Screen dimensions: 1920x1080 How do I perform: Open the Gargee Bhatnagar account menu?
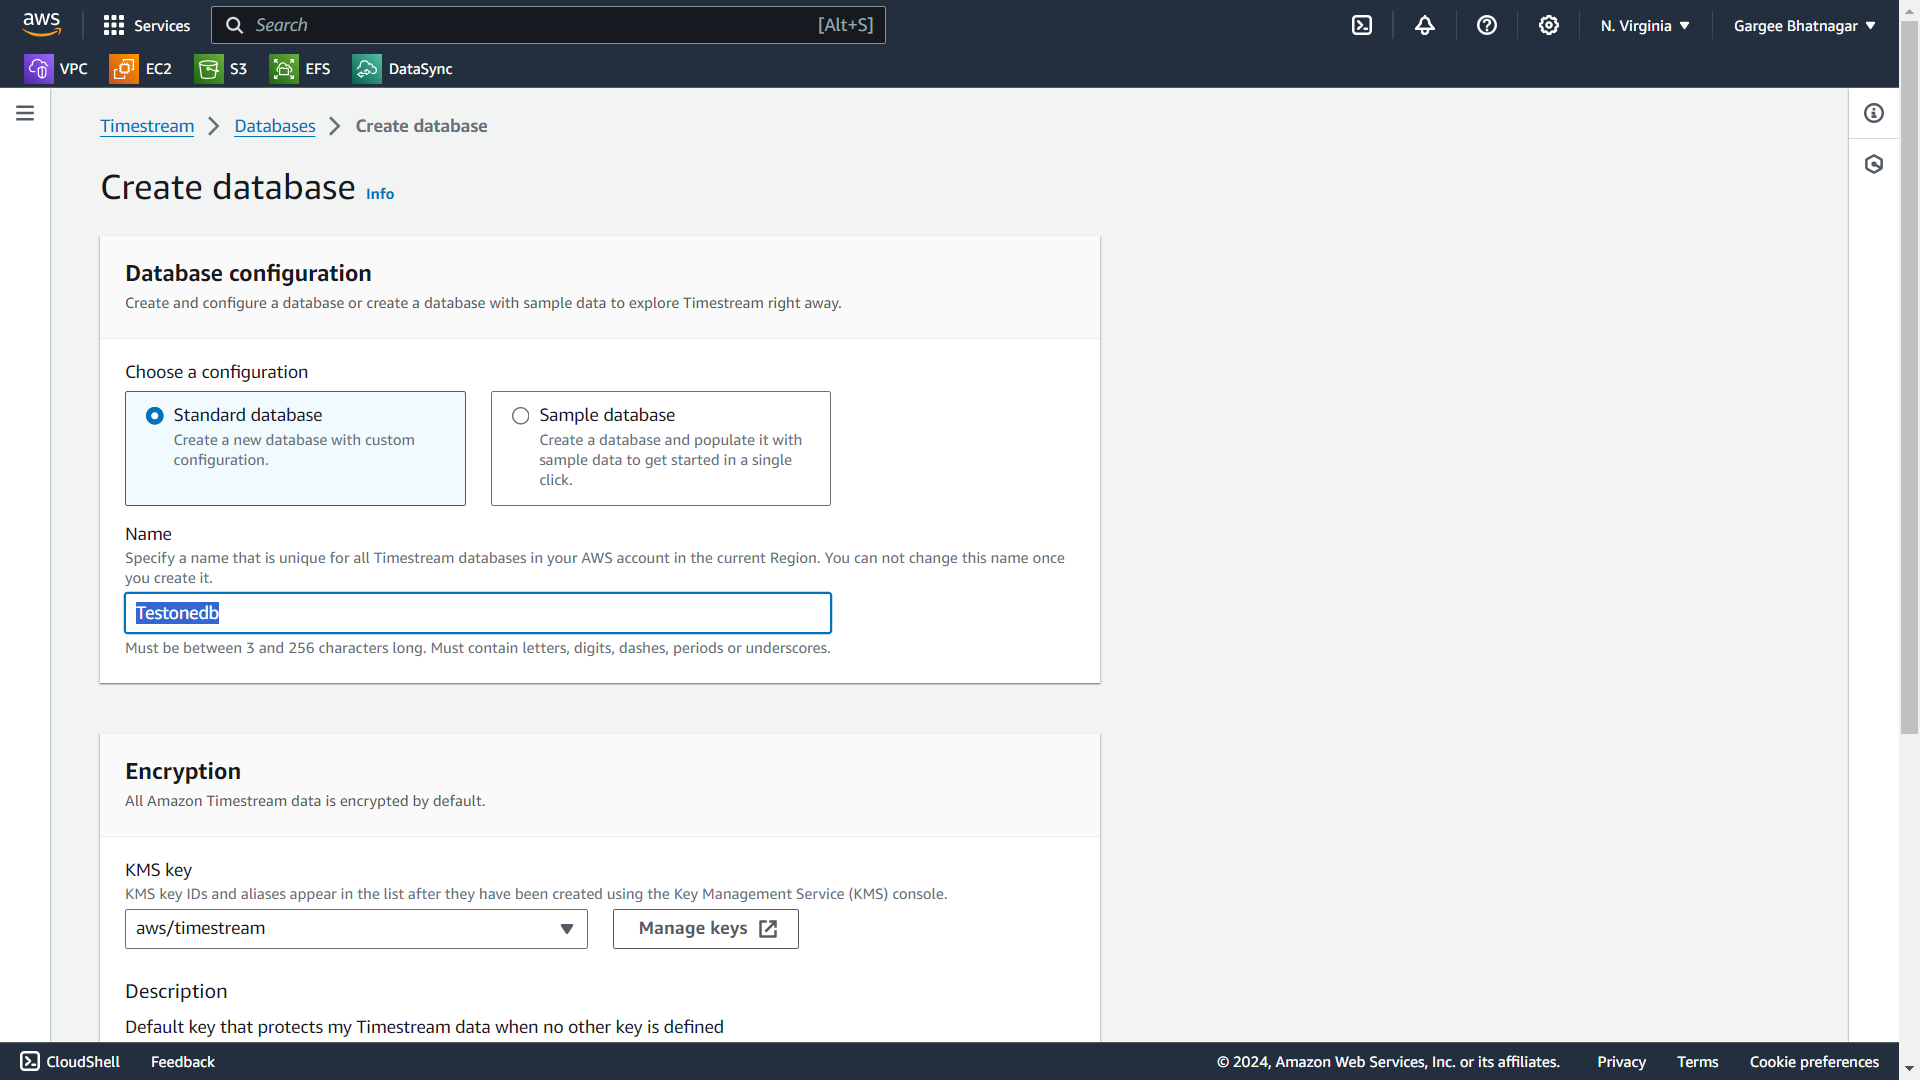point(1804,26)
